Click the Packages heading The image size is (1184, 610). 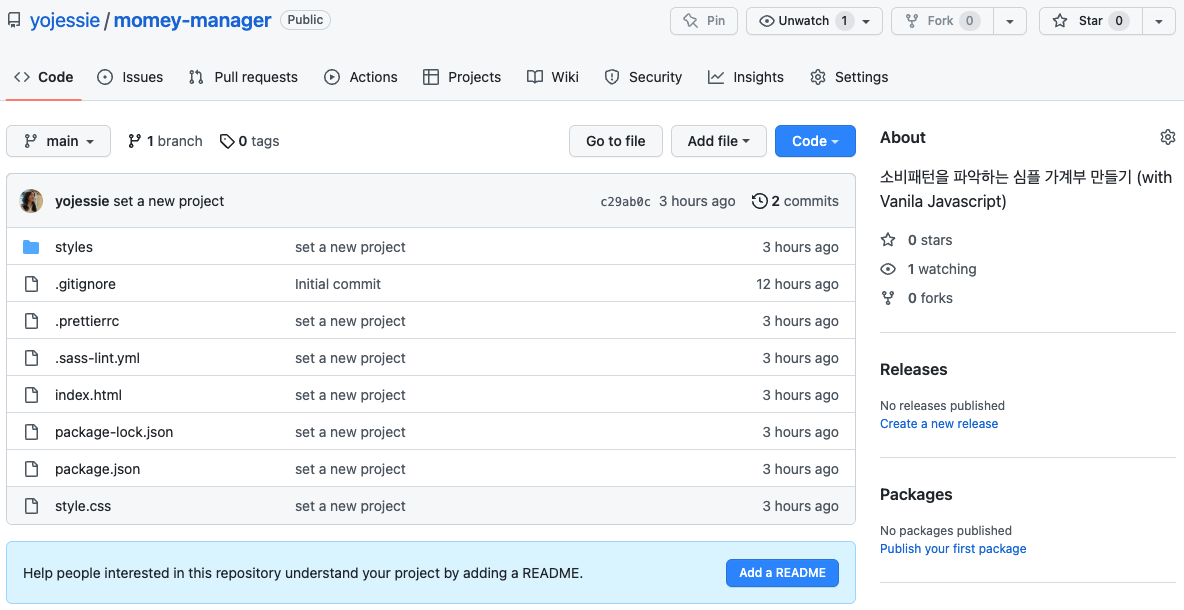(x=916, y=494)
